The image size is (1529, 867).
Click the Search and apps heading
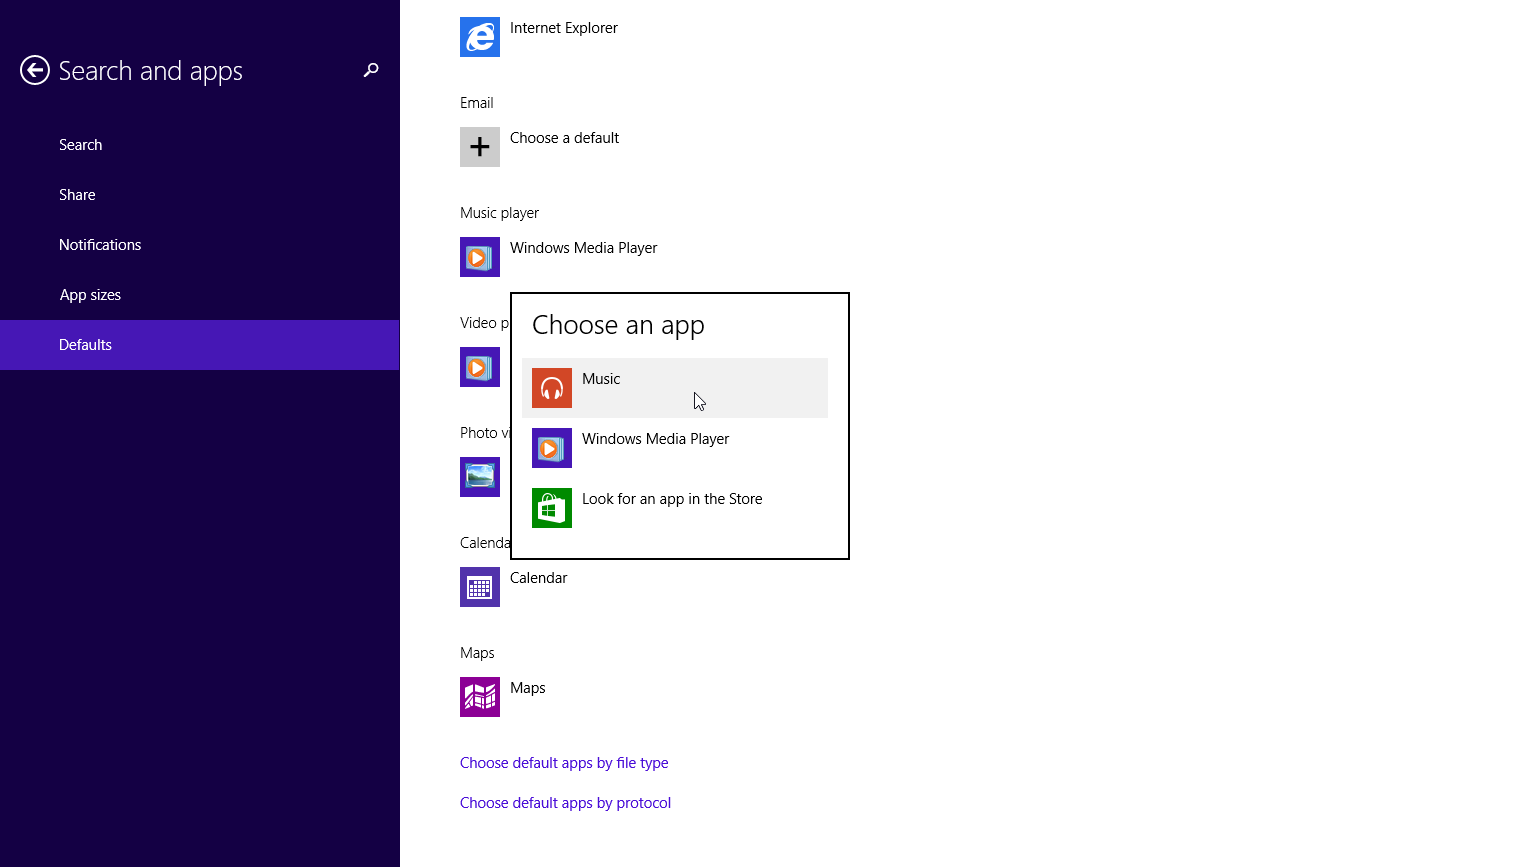(150, 71)
